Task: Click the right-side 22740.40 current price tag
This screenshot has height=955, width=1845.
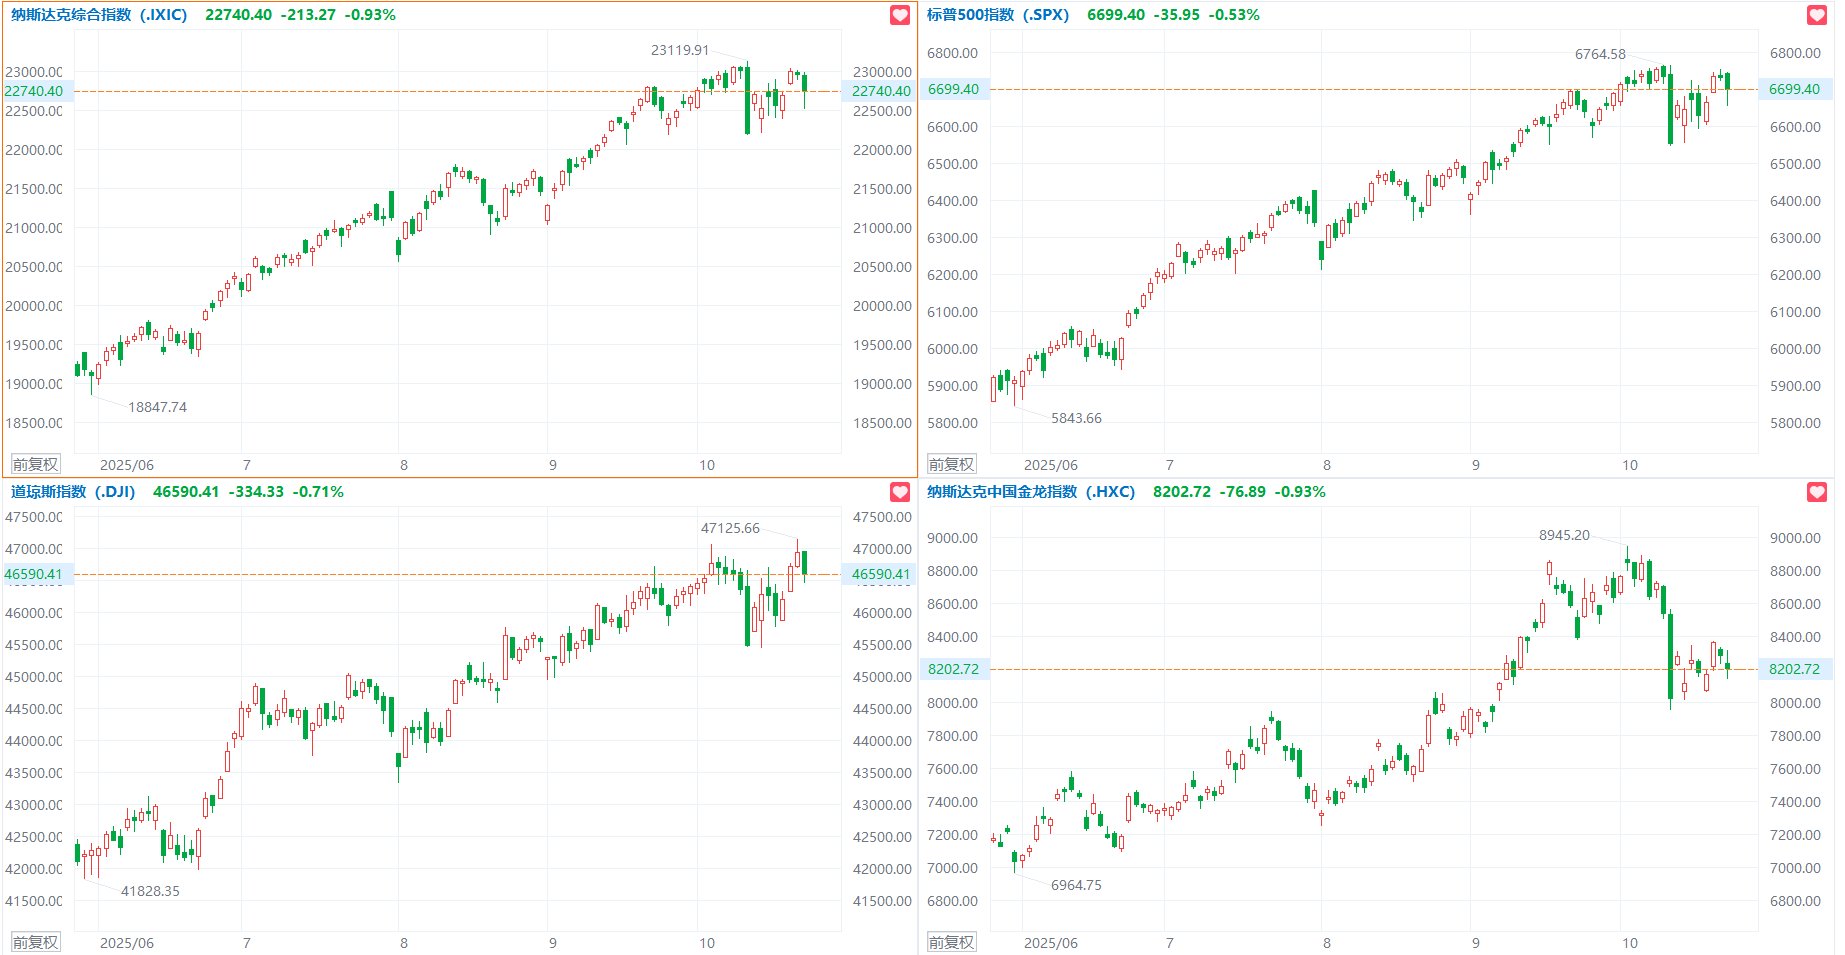Action: [880, 91]
